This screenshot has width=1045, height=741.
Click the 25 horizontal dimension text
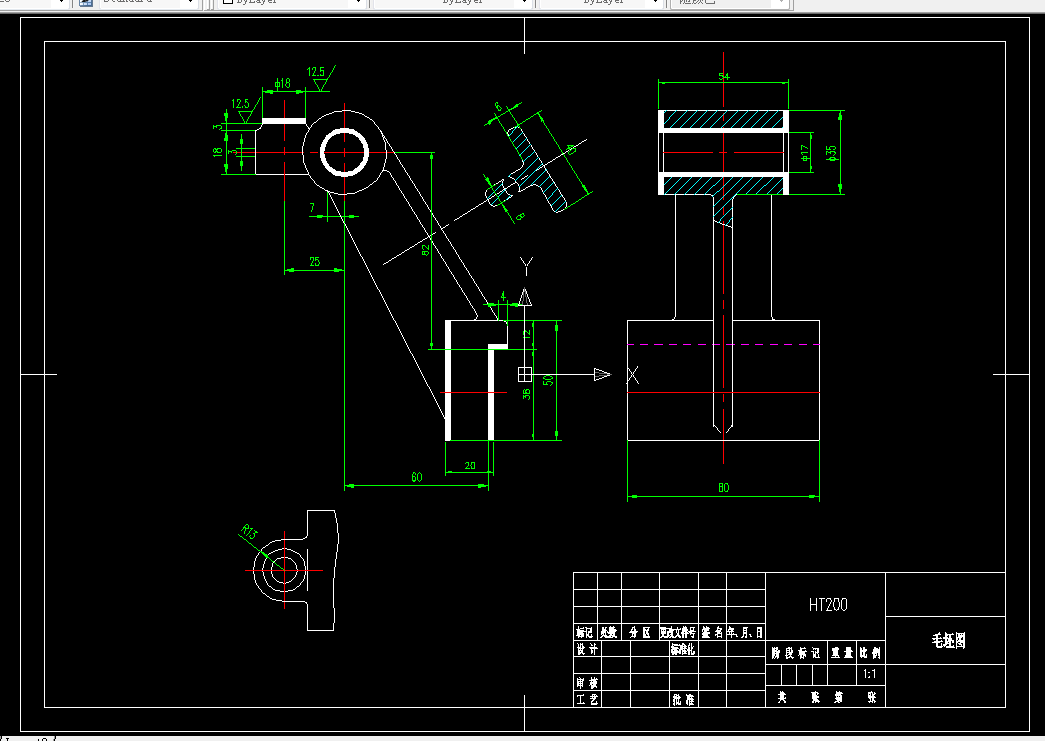[x=315, y=262]
